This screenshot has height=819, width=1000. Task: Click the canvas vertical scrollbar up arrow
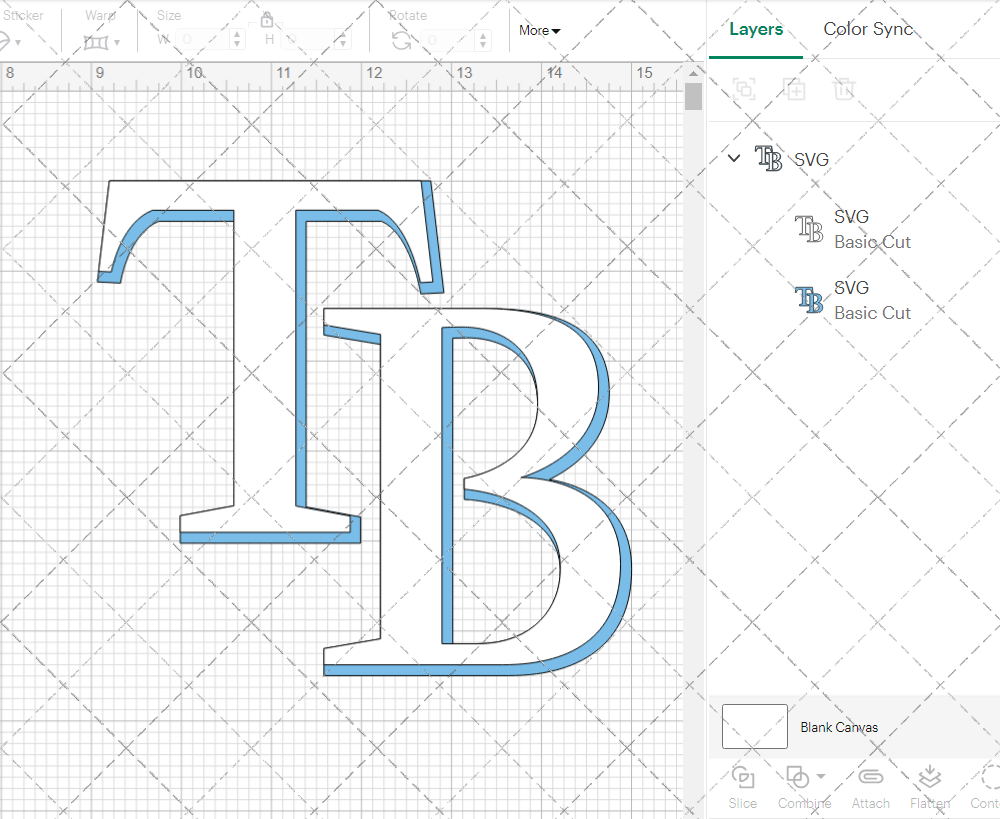coord(693,73)
